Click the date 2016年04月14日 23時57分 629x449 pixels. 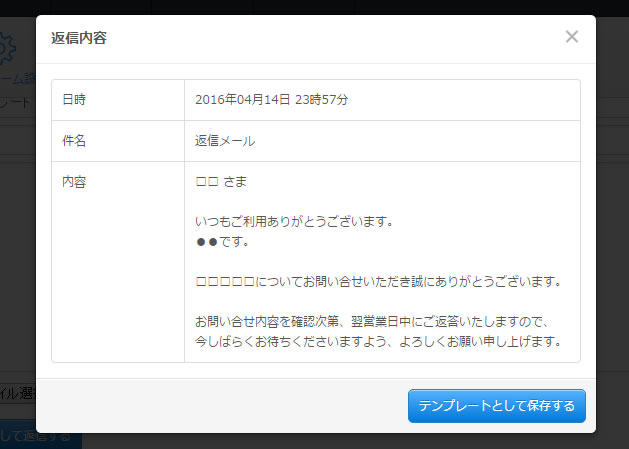coord(271,100)
